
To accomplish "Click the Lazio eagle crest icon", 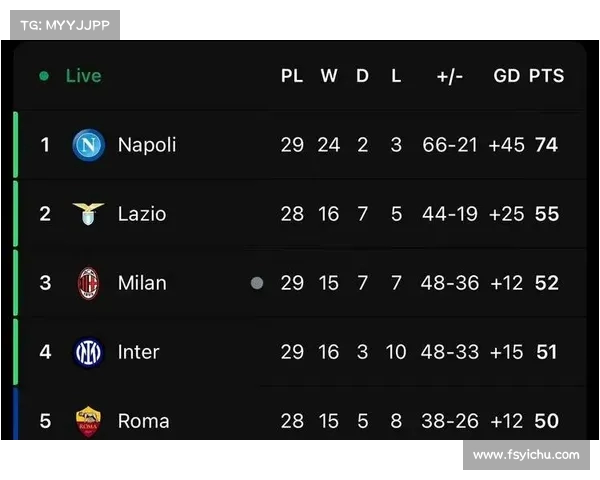I will pos(88,214).
